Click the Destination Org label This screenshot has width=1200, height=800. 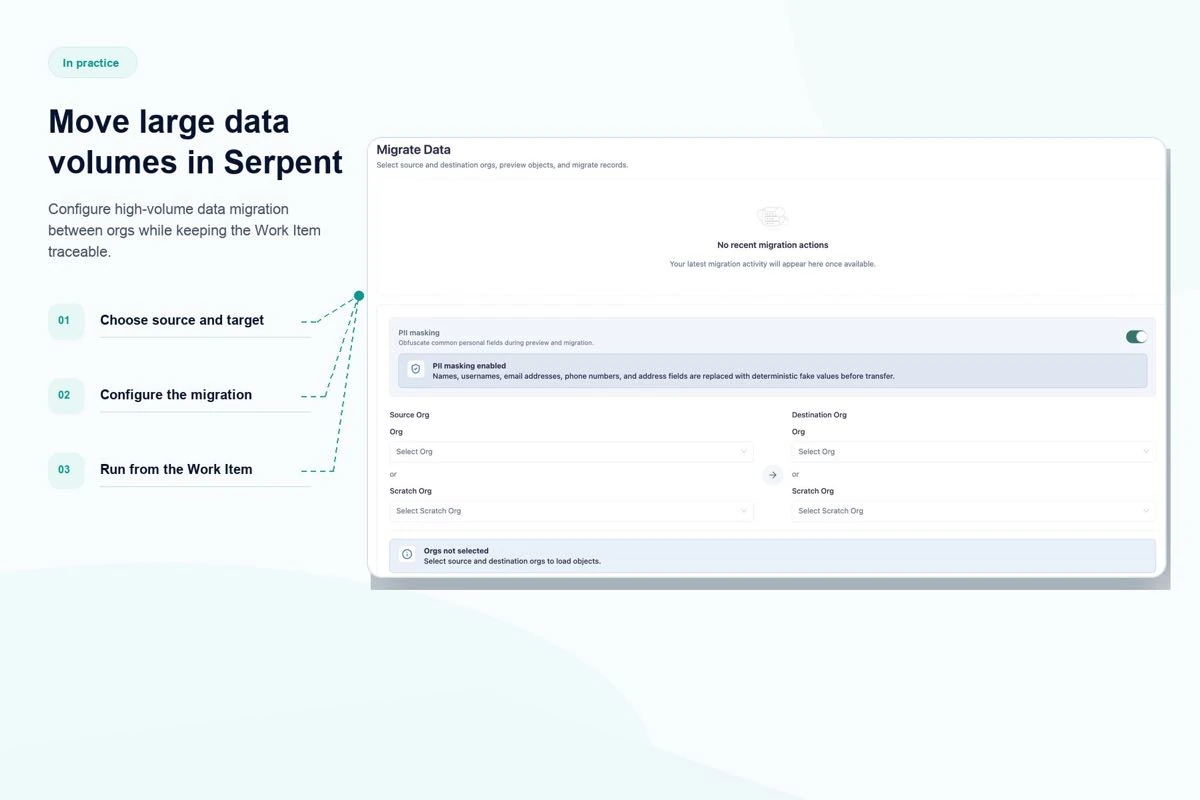pos(819,415)
